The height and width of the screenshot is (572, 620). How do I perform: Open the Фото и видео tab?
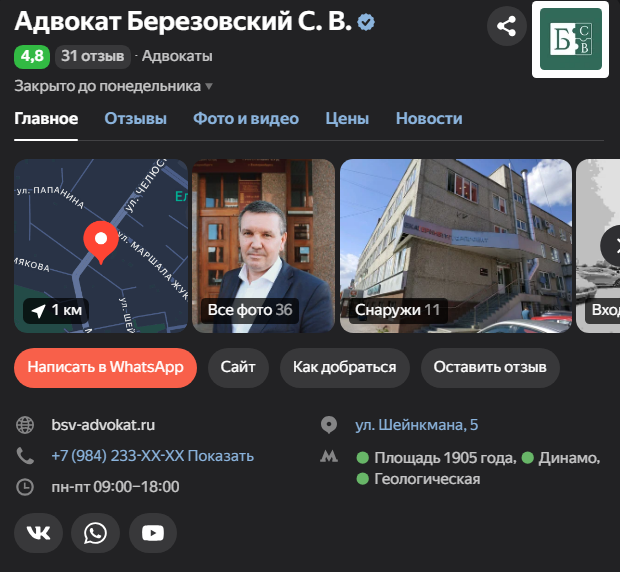[246, 119]
